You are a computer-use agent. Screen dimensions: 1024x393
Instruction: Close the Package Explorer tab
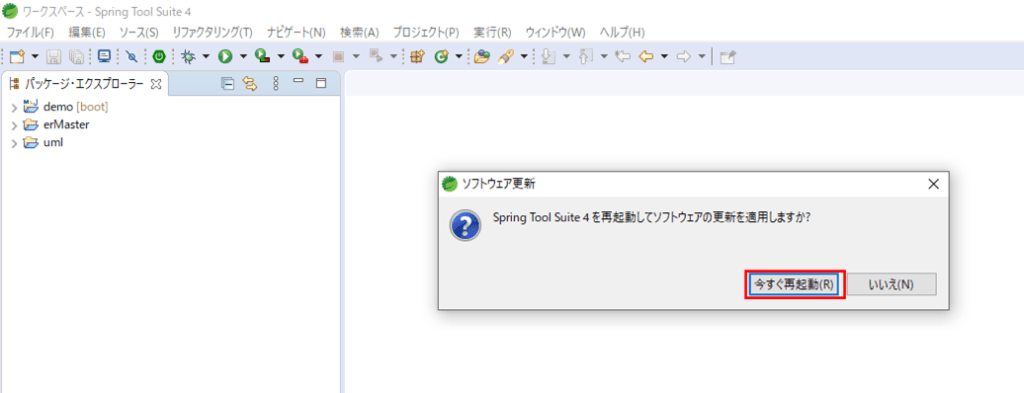pyautogui.click(x=156, y=84)
